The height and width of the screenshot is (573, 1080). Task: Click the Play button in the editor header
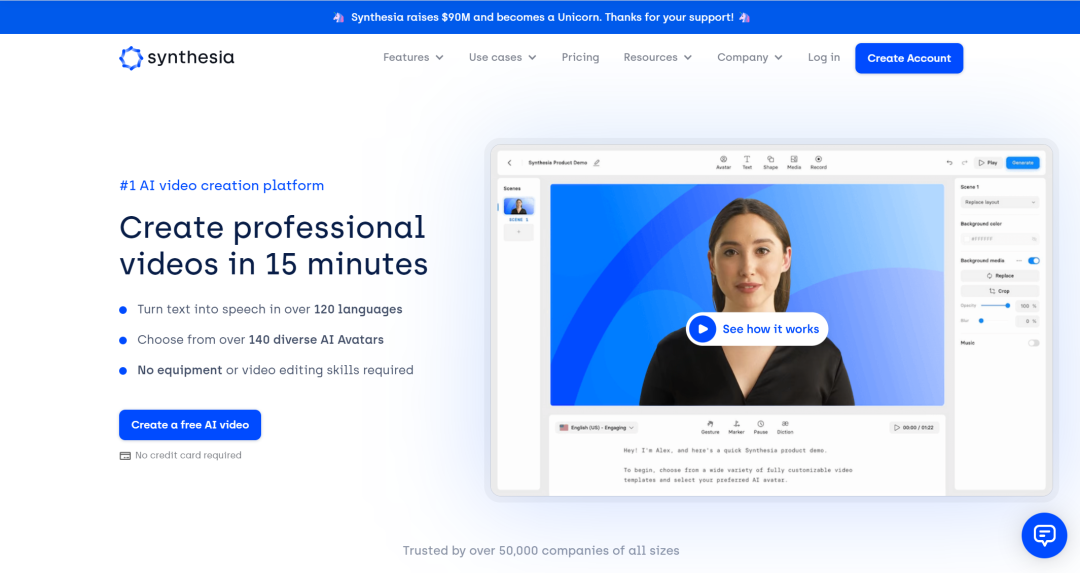[988, 163]
